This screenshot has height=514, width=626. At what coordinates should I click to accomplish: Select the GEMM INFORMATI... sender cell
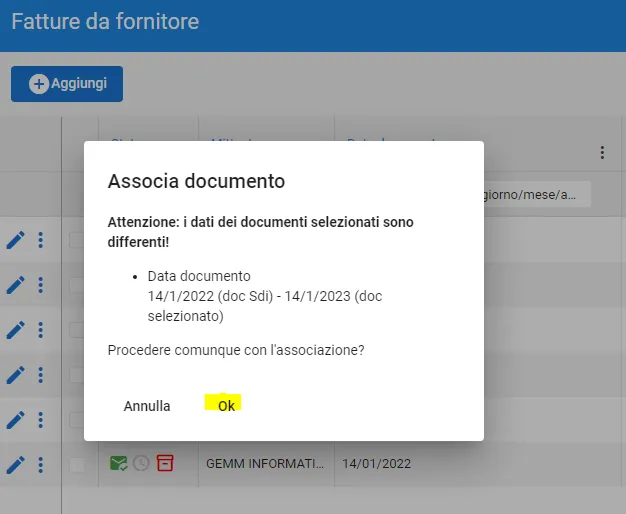265,464
